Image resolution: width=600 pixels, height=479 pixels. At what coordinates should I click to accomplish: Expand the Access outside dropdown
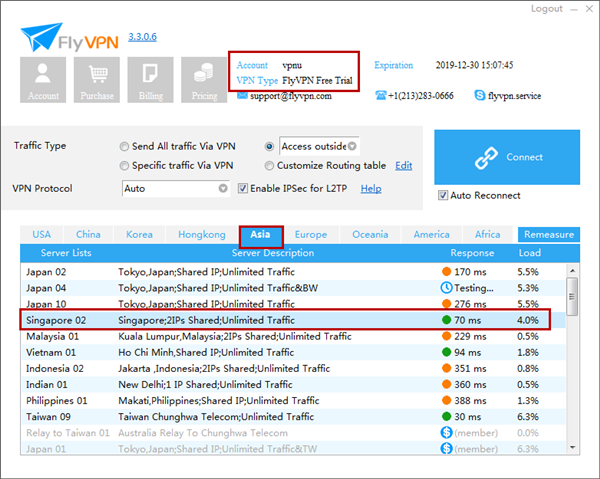tap(352, 146)
